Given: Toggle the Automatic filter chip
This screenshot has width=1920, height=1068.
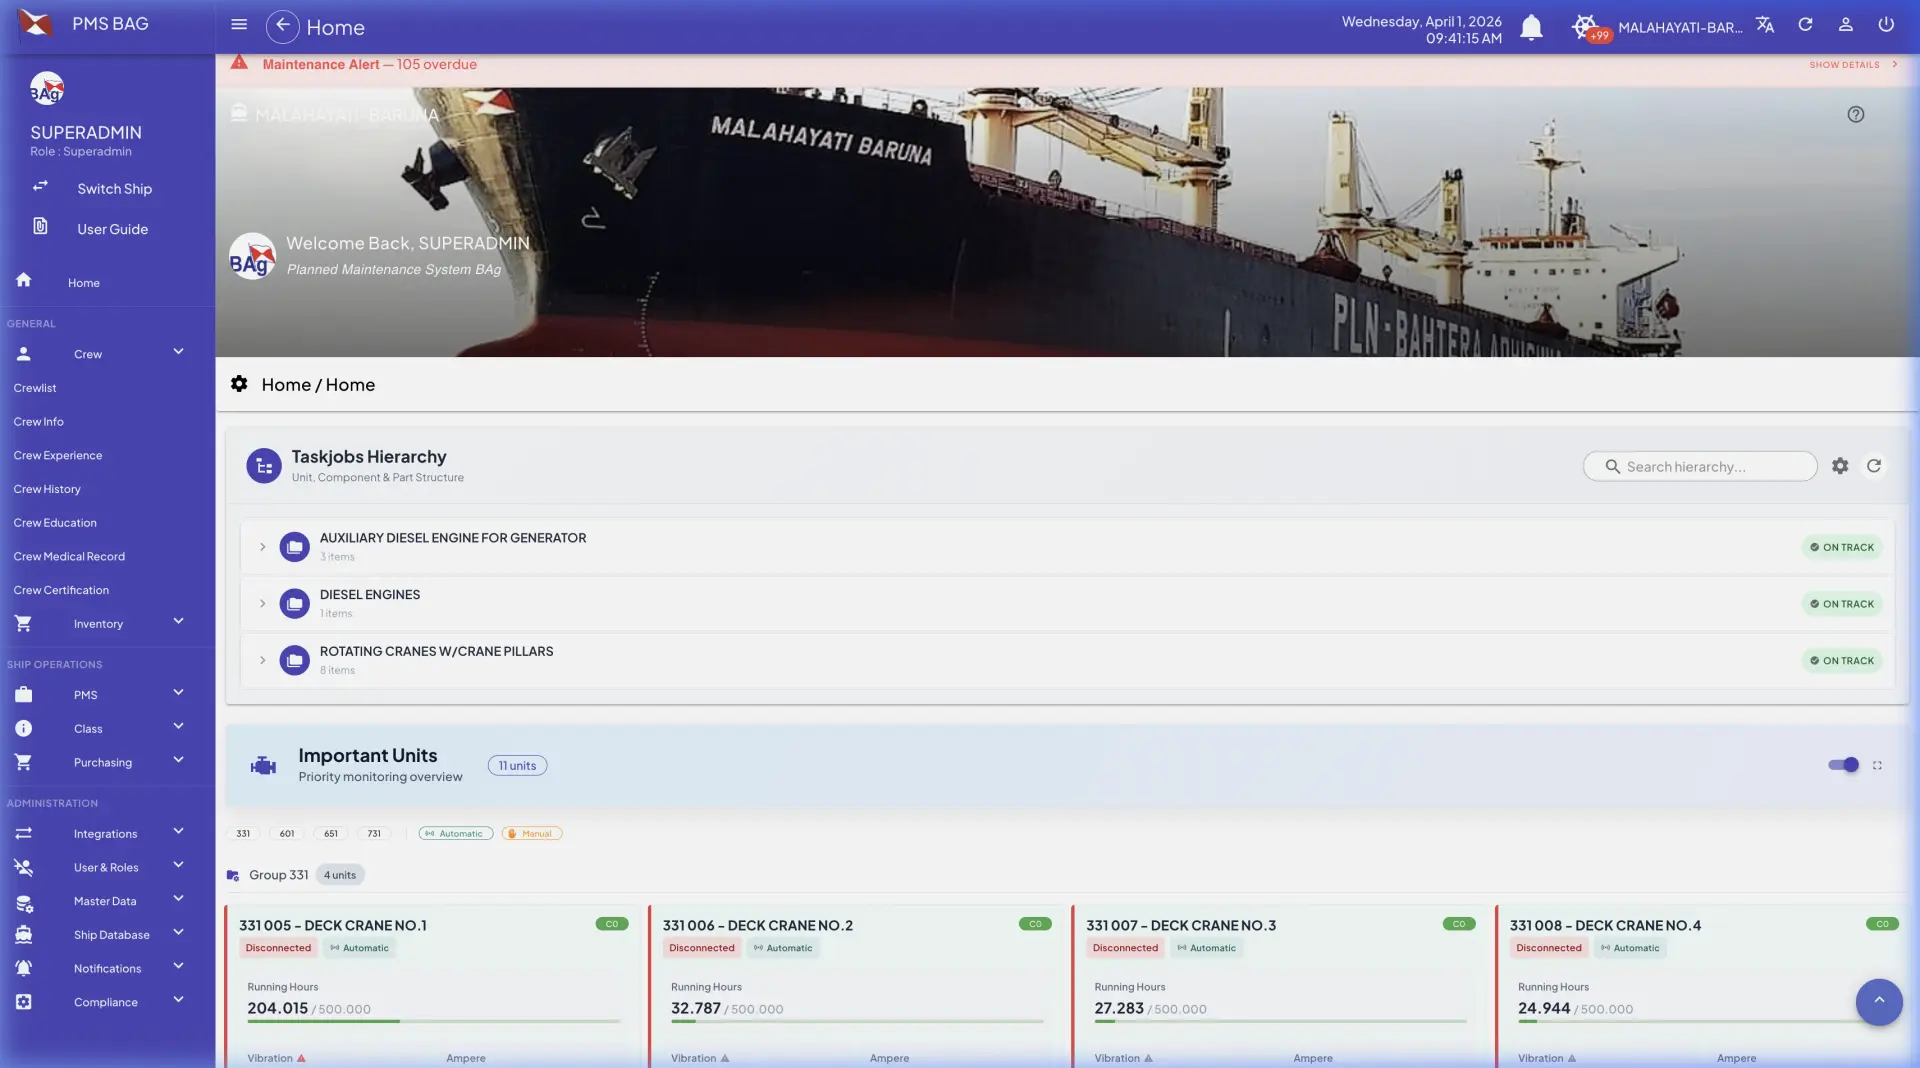Looking at the screenshot, I should 456,834.
